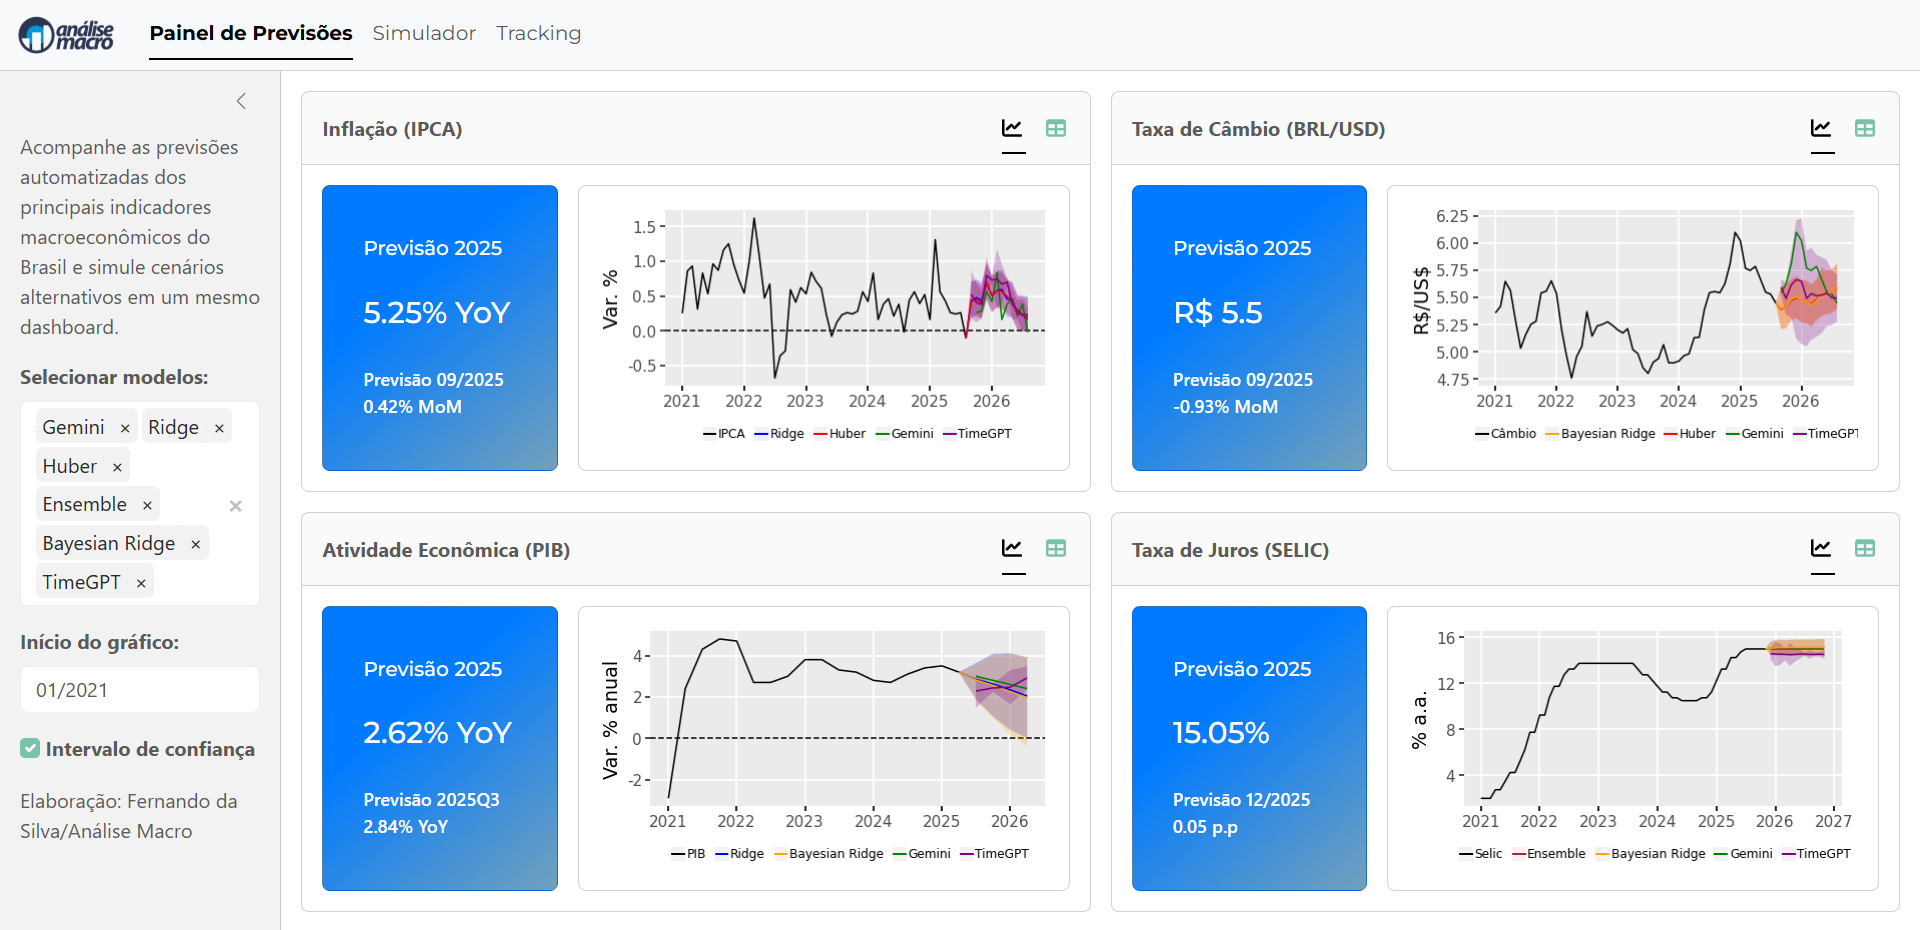Image resolution: width=1920 pixels, height=930 pixels.
Task: Open the Simulador tab
Action: [x=424, y=33]
